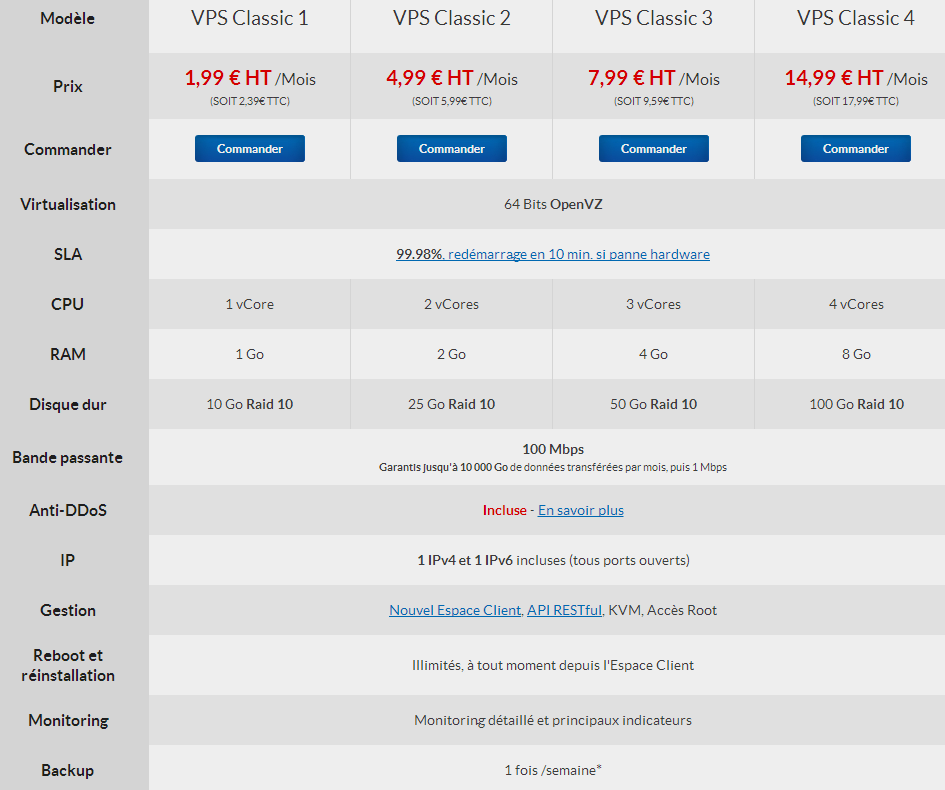Click the 7,99 € HT price
Screen dimensions: 945x790
[x=631, y=78]
